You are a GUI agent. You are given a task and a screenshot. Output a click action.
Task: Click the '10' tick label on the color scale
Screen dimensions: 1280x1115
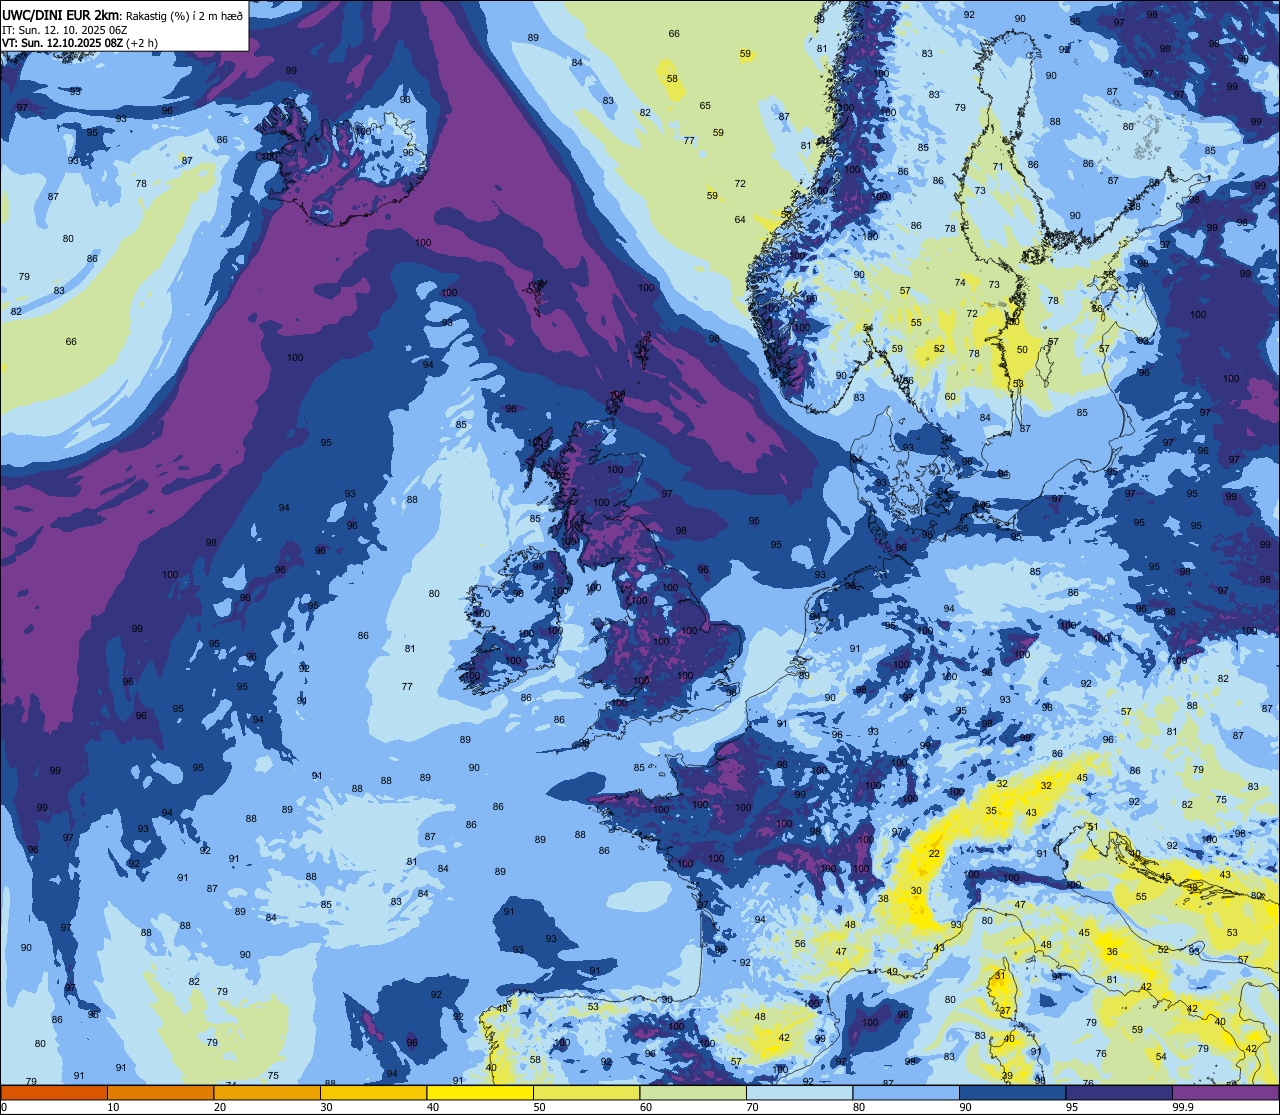pos(113,1108)
